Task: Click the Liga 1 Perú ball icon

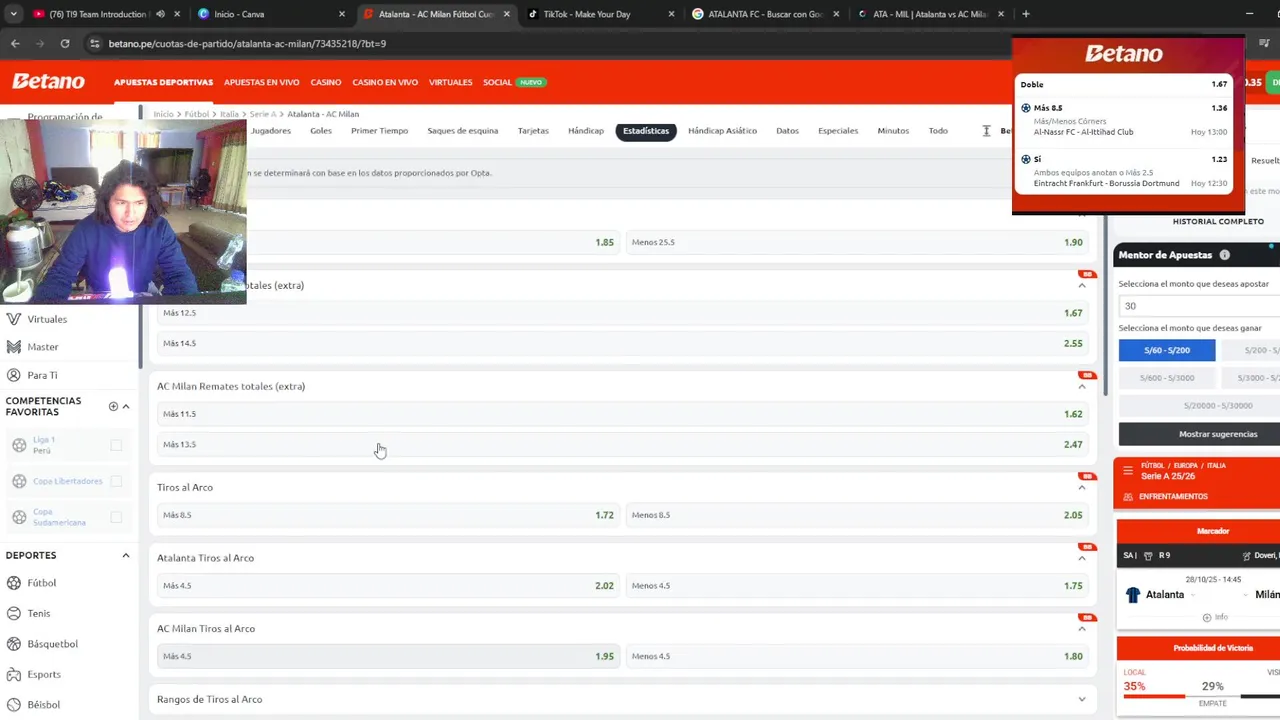Action: pos(19,445)
